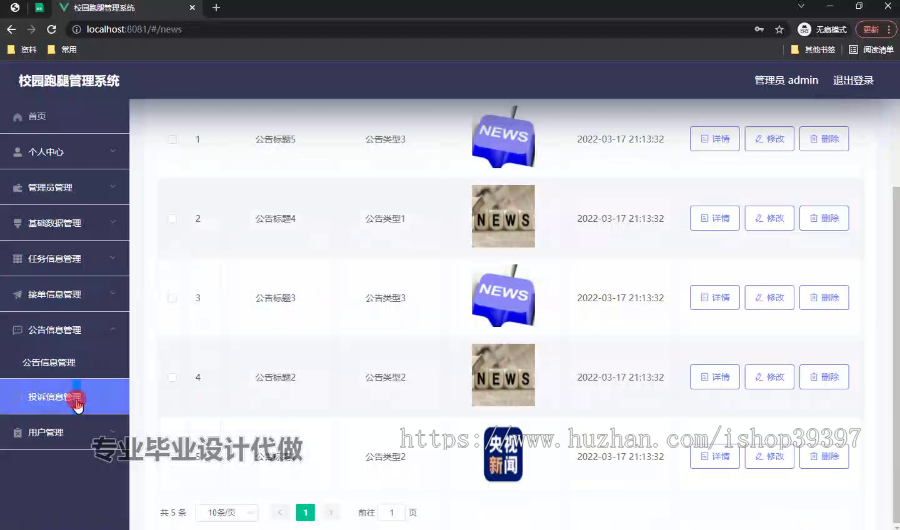Open a new browser tab

[x=216, y=7]
